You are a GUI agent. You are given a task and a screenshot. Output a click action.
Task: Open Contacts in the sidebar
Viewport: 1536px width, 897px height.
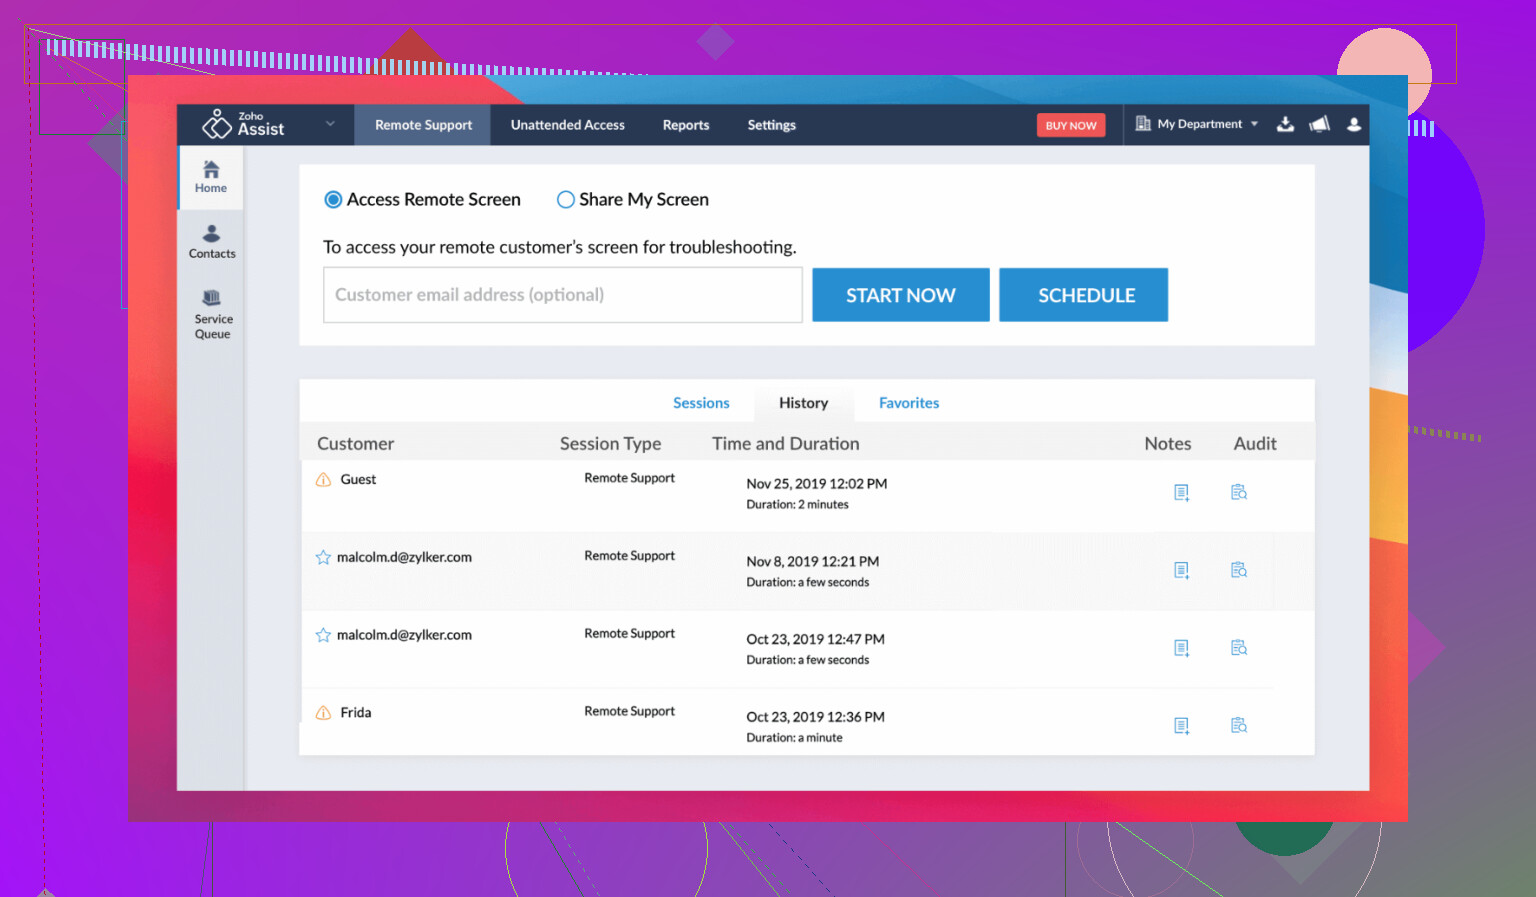point(212,242)
